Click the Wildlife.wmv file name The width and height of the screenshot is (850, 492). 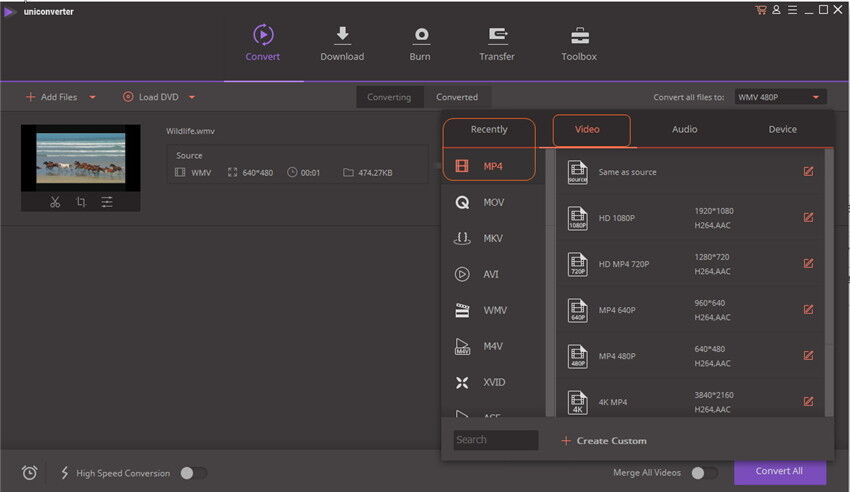(190, 131)
